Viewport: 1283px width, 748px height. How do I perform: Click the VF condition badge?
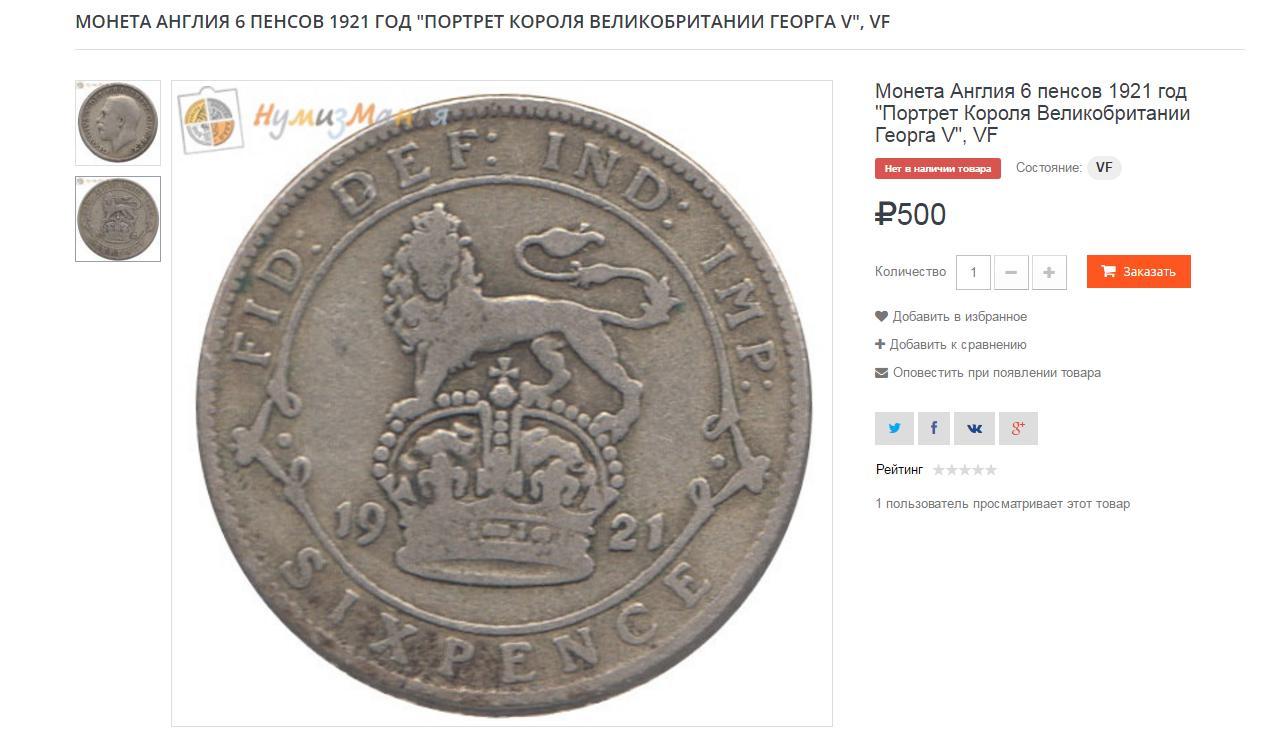point(1104,168)
